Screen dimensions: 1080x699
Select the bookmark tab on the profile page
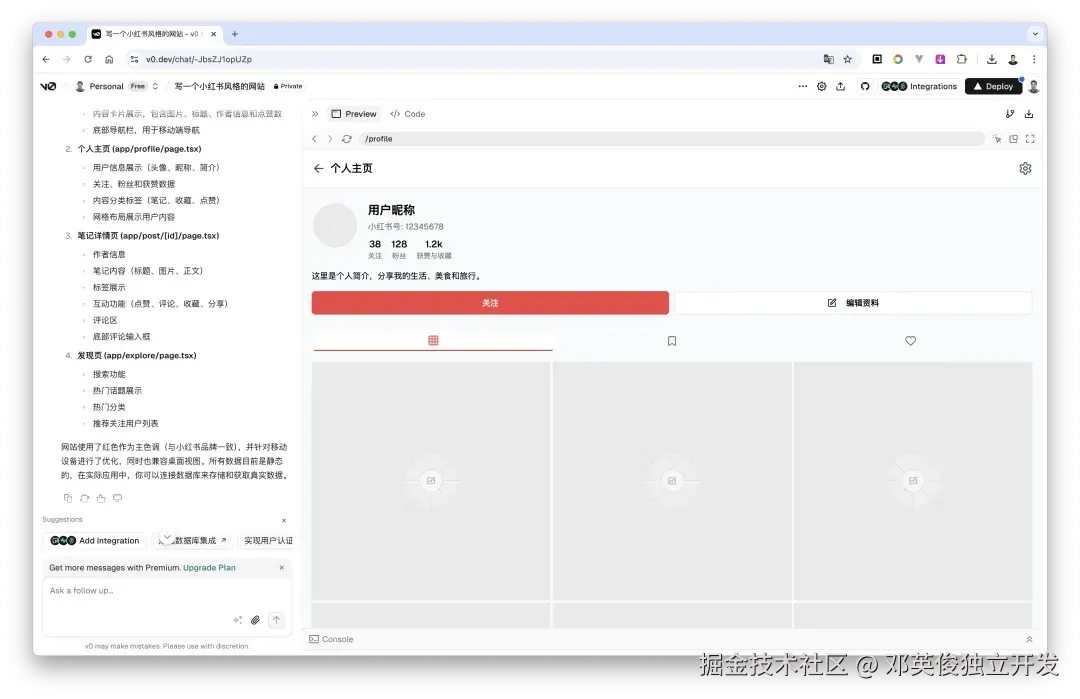671,340
